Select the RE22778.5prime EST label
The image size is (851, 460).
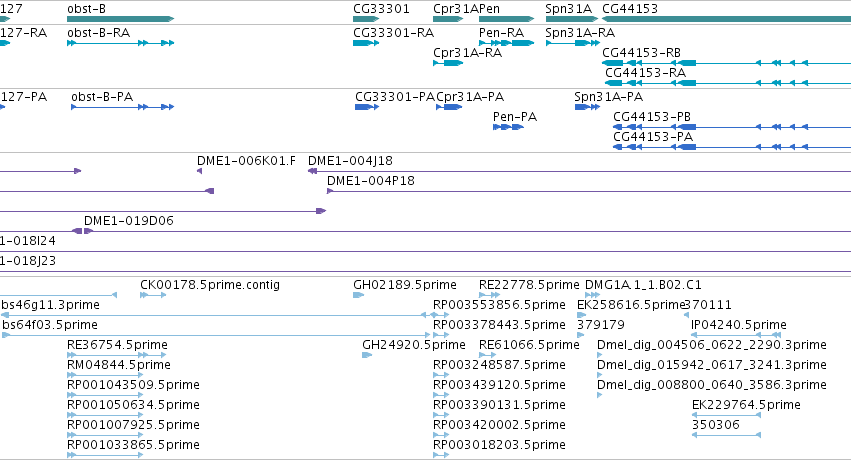coord(529,285)
